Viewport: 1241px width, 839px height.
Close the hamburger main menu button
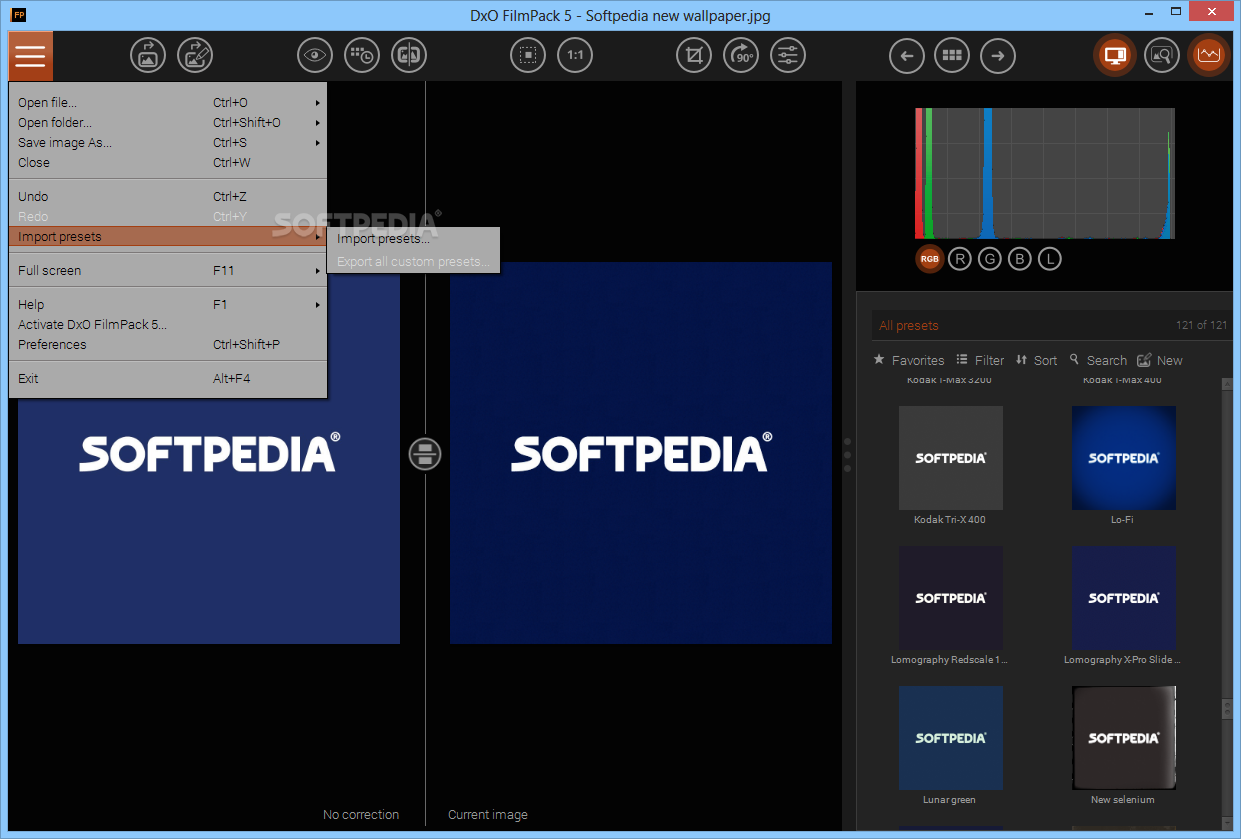click(x=30, y=56)
